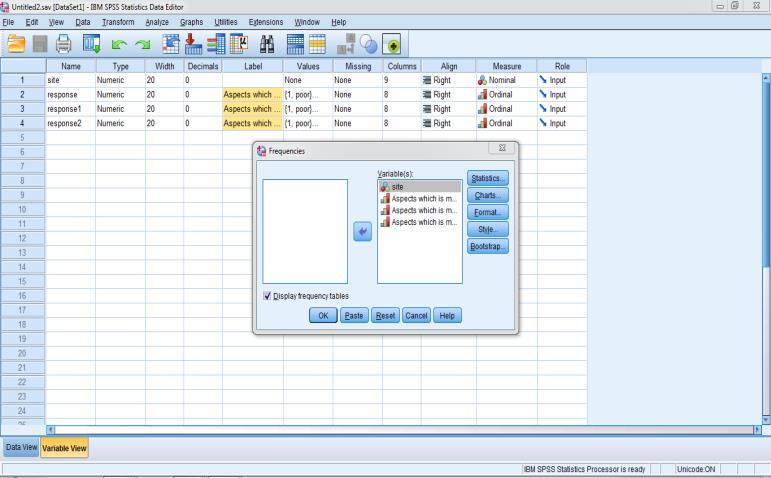Click the Decimals column header
The width and height of the screenshot is (771, 478).
pyautogui.click(x=203, y=66)
